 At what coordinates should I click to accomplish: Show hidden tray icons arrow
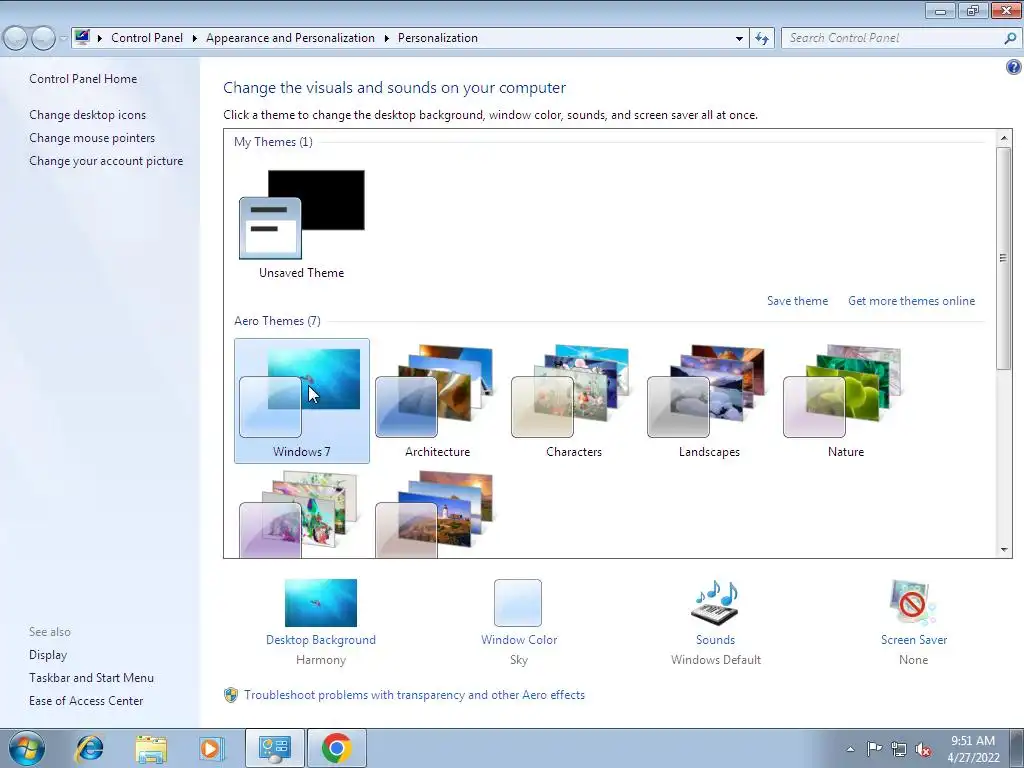tap(850, 749)
